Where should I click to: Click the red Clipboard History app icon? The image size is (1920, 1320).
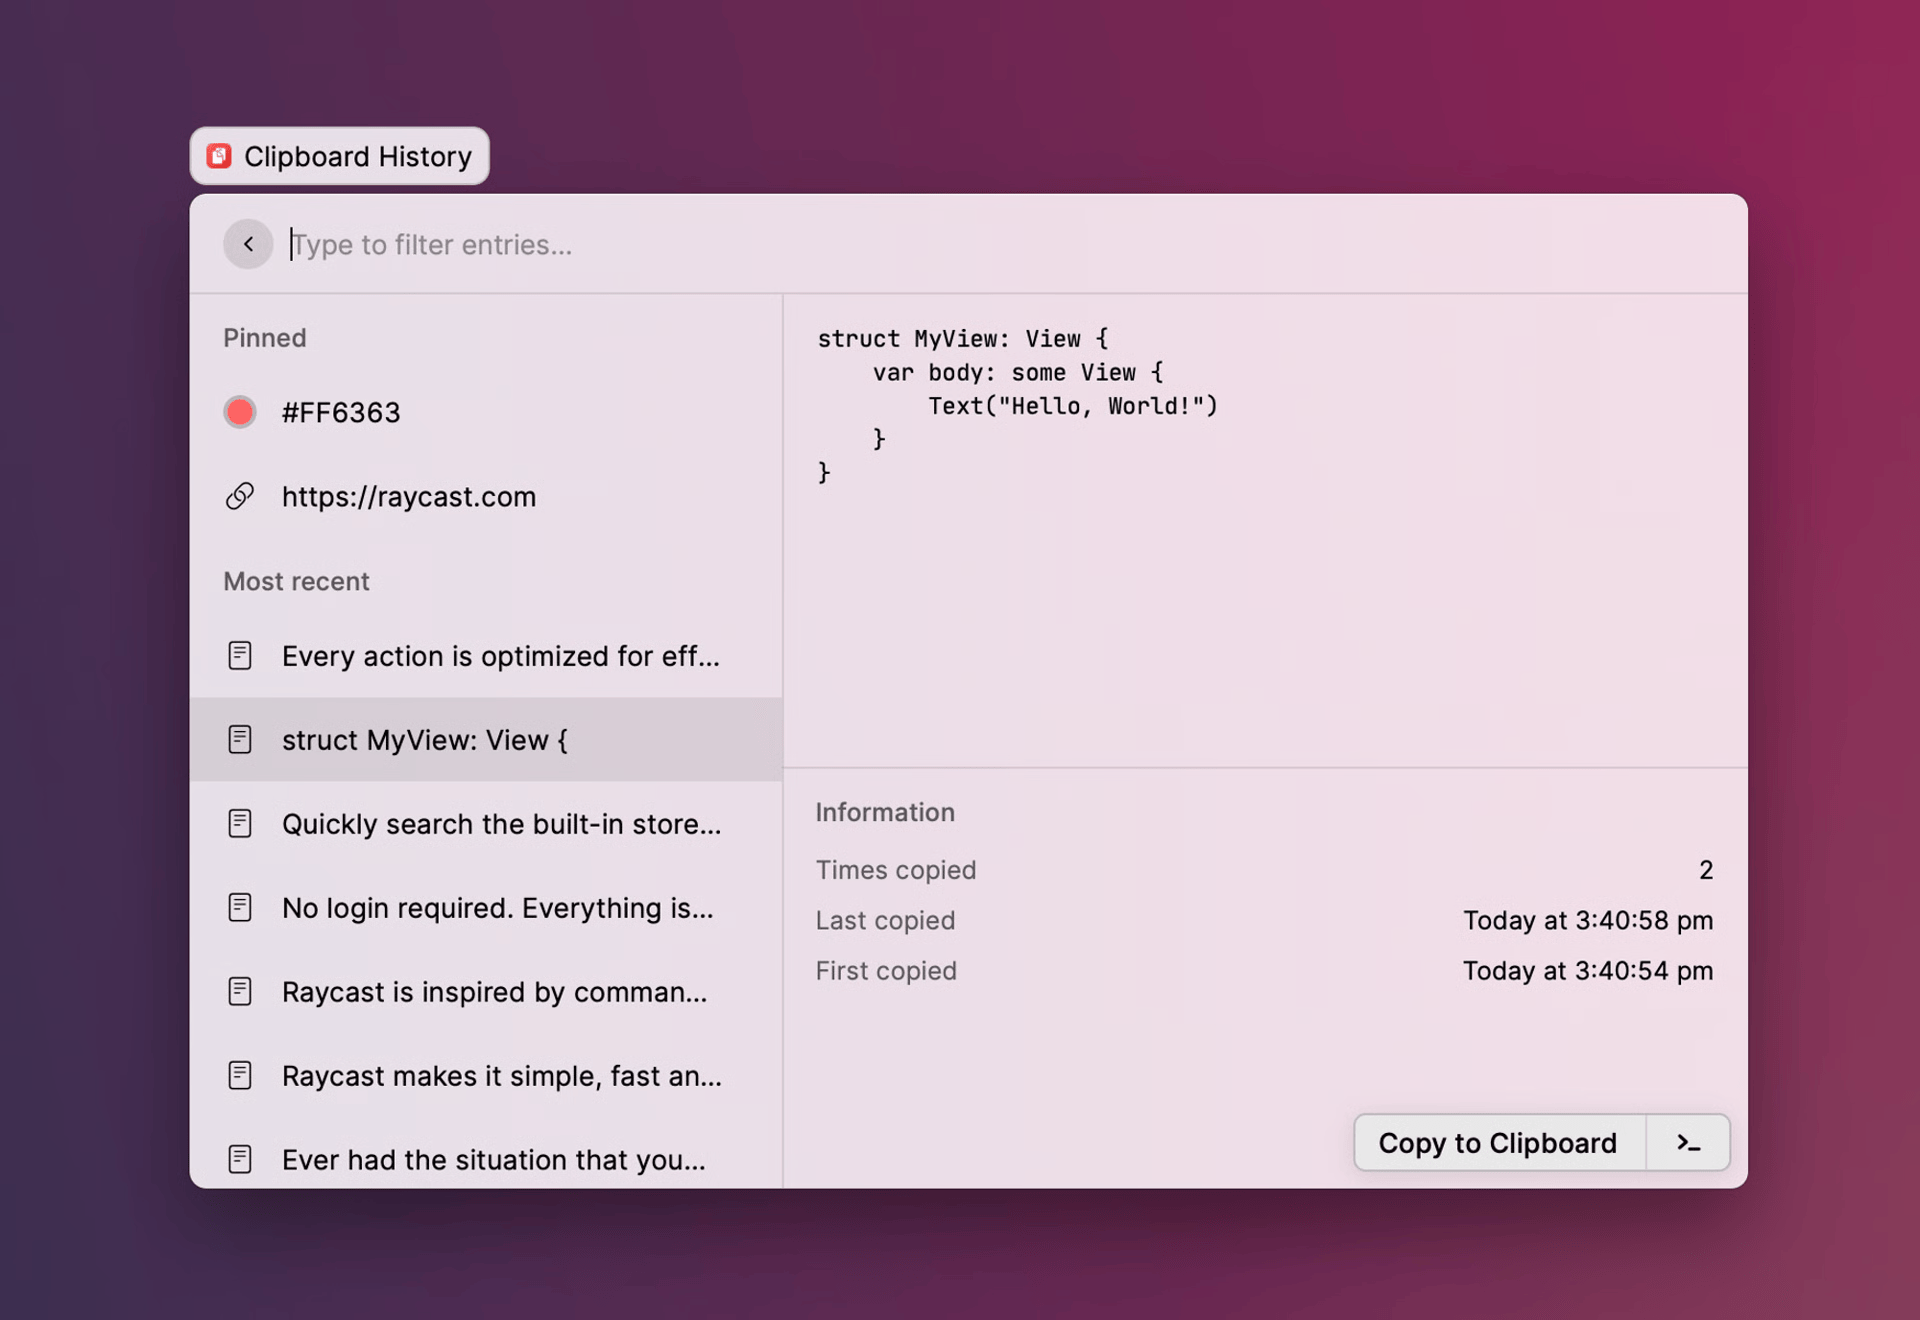click(219, 156)
